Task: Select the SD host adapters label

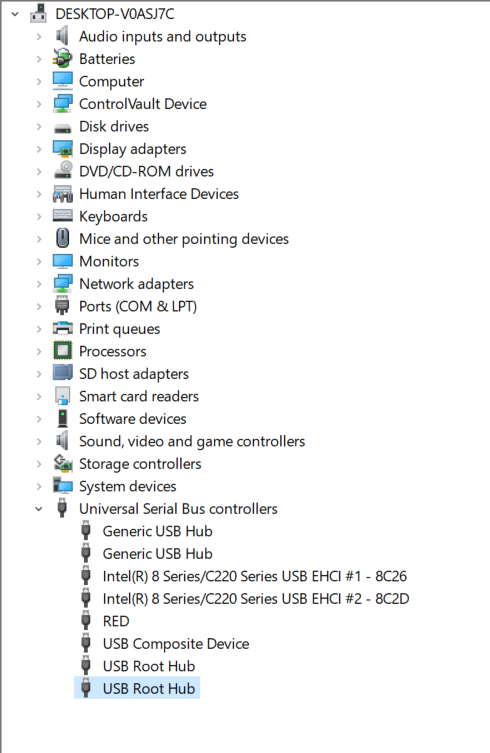Action: point(134,374)
